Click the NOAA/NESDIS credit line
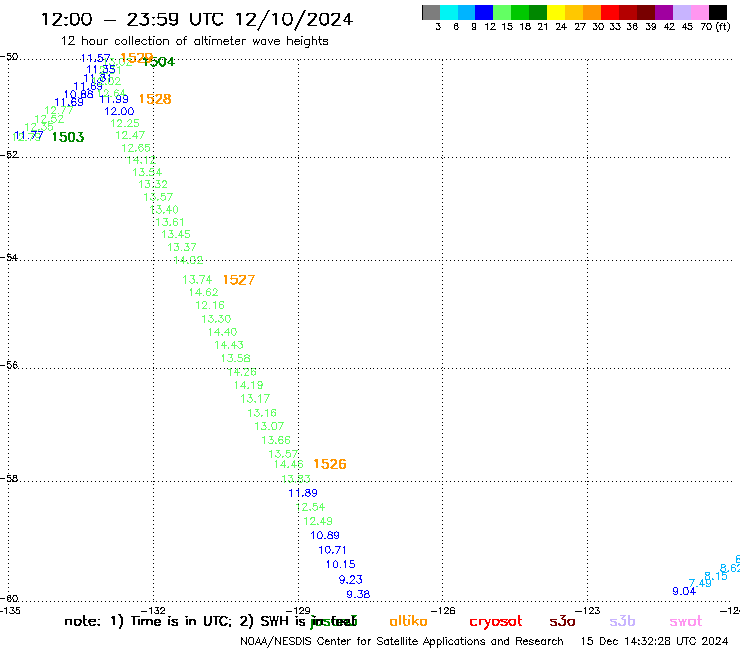 point(402,641)
